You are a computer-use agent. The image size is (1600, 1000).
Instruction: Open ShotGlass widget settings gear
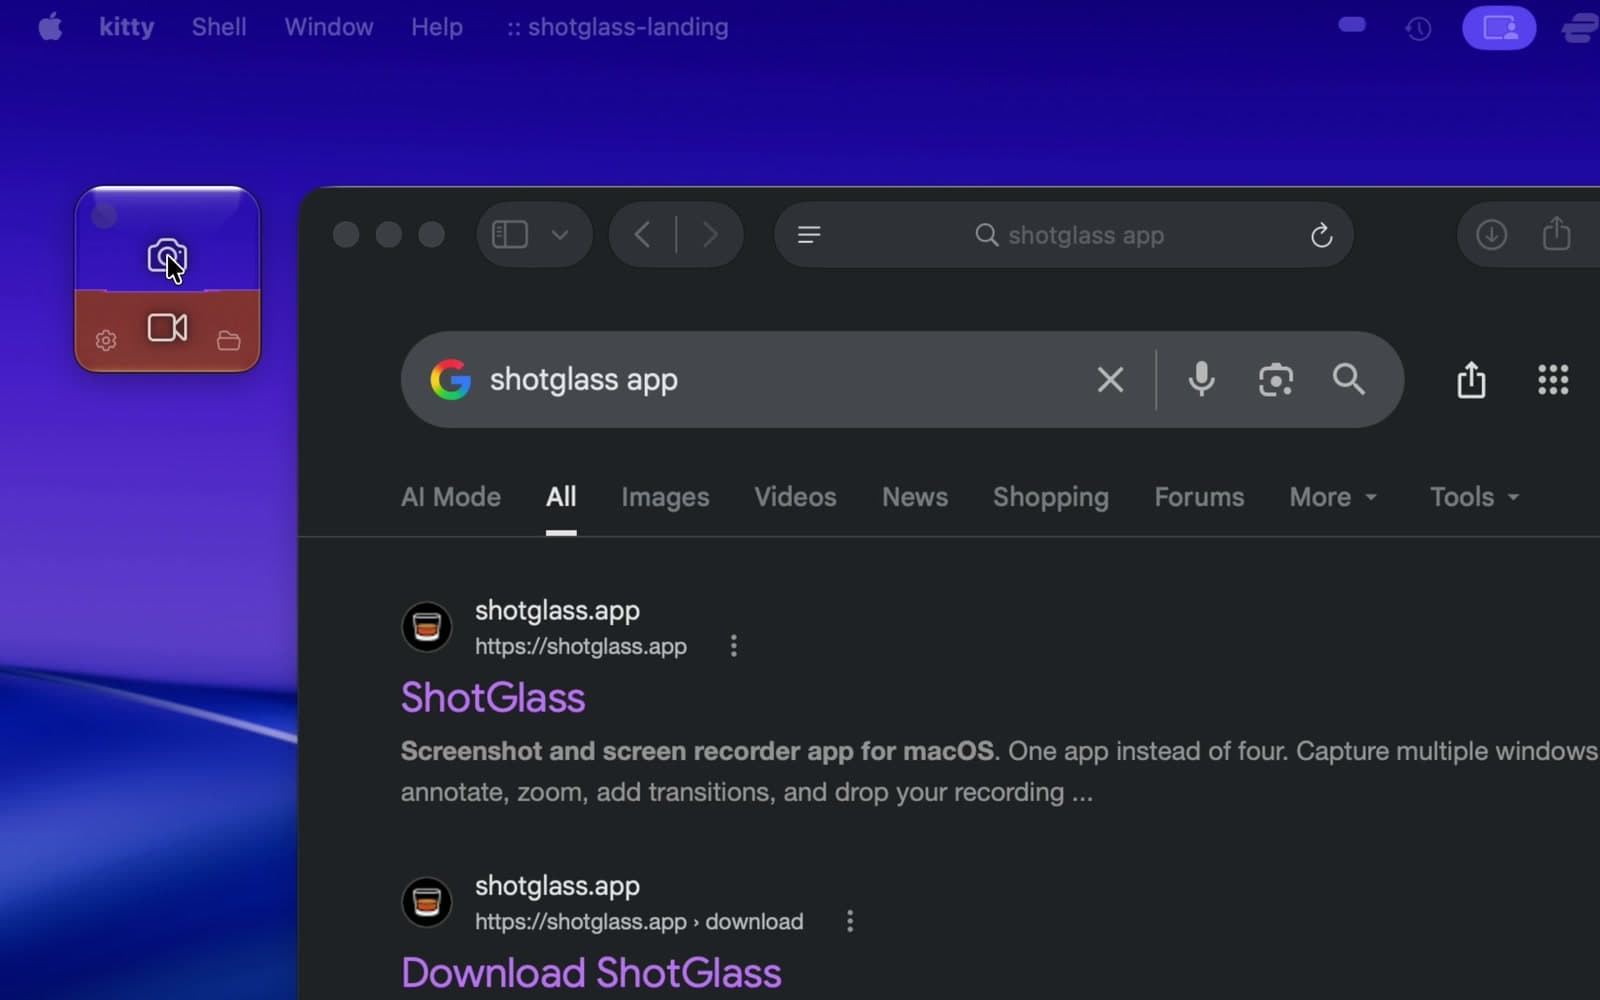tap(106, 340)
